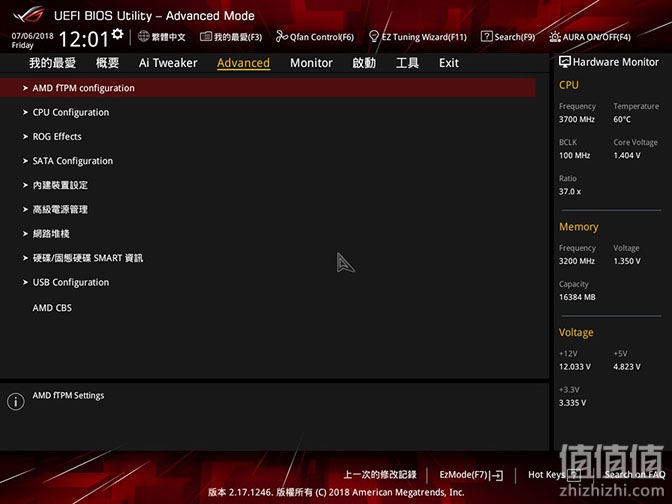Click the Hardware Monitor display icon
Image resolution: width=672 pixels, height=504 pixels.
(564, 62)
